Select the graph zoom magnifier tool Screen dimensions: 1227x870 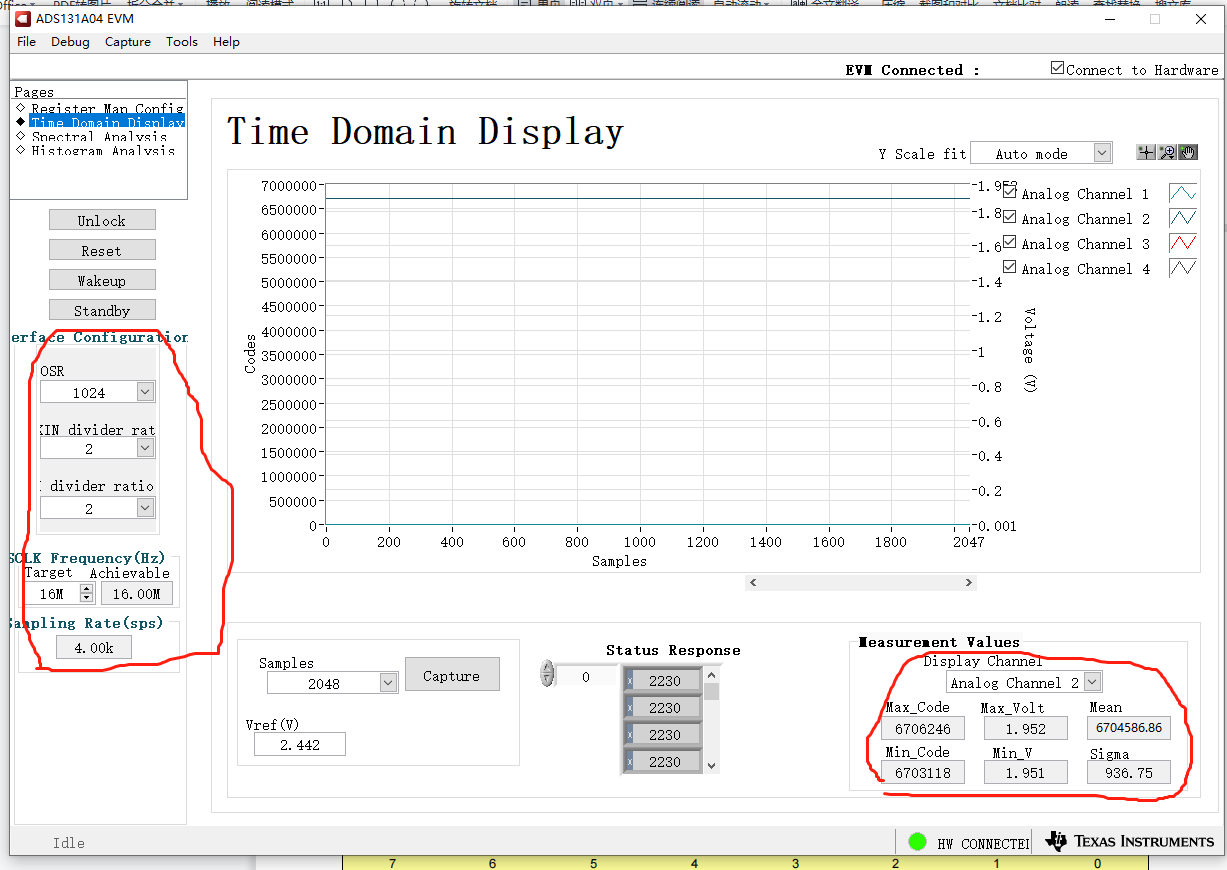point(1167,152)
